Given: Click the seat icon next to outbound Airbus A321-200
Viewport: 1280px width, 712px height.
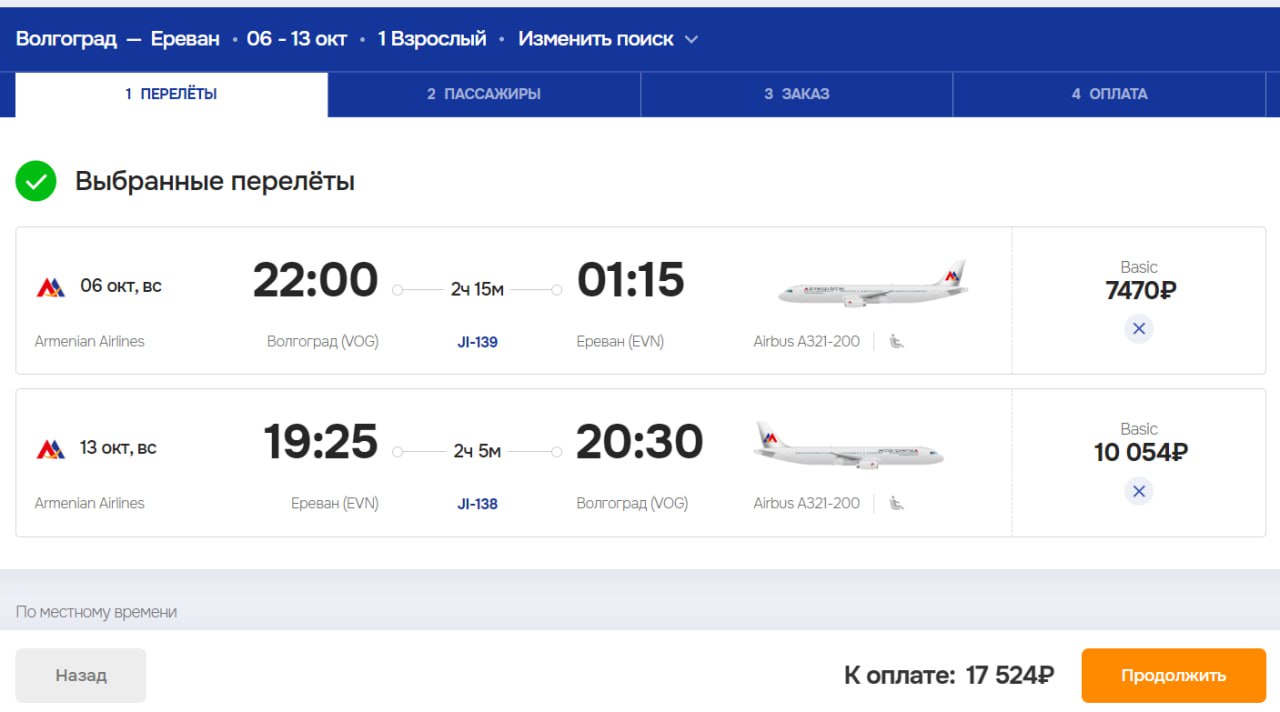Looking at the screenshot, I should [897, 342].
